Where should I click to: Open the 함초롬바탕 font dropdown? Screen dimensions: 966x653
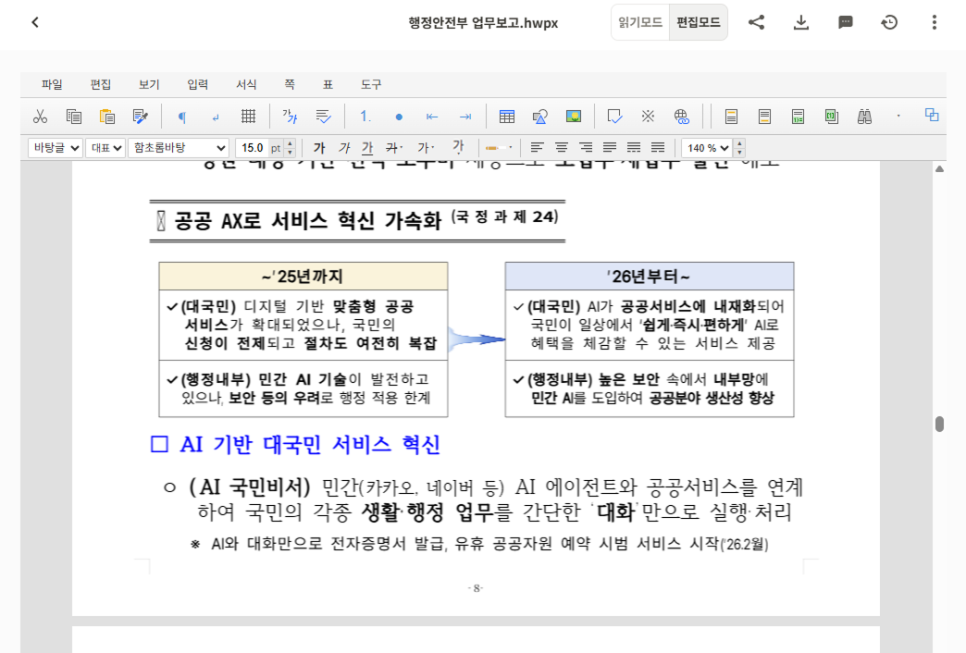179,148
